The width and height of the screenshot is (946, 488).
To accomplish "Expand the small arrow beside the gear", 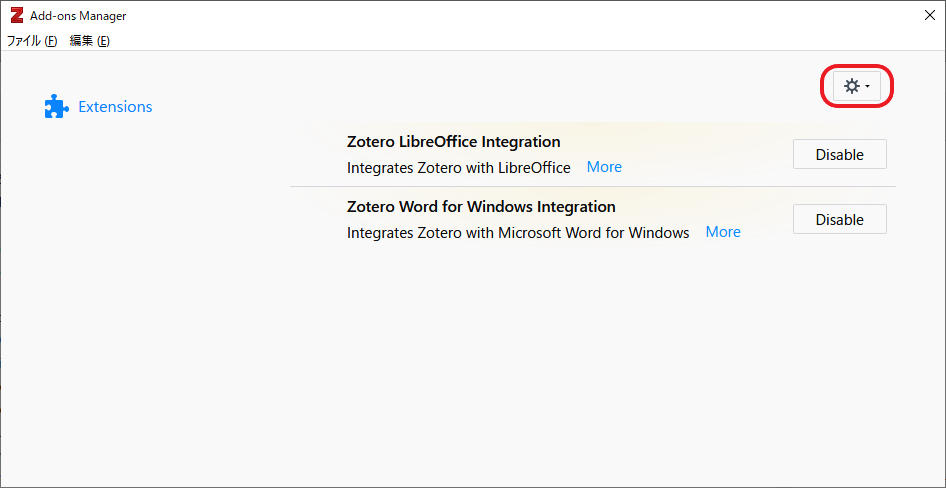I will click(868, 87).
